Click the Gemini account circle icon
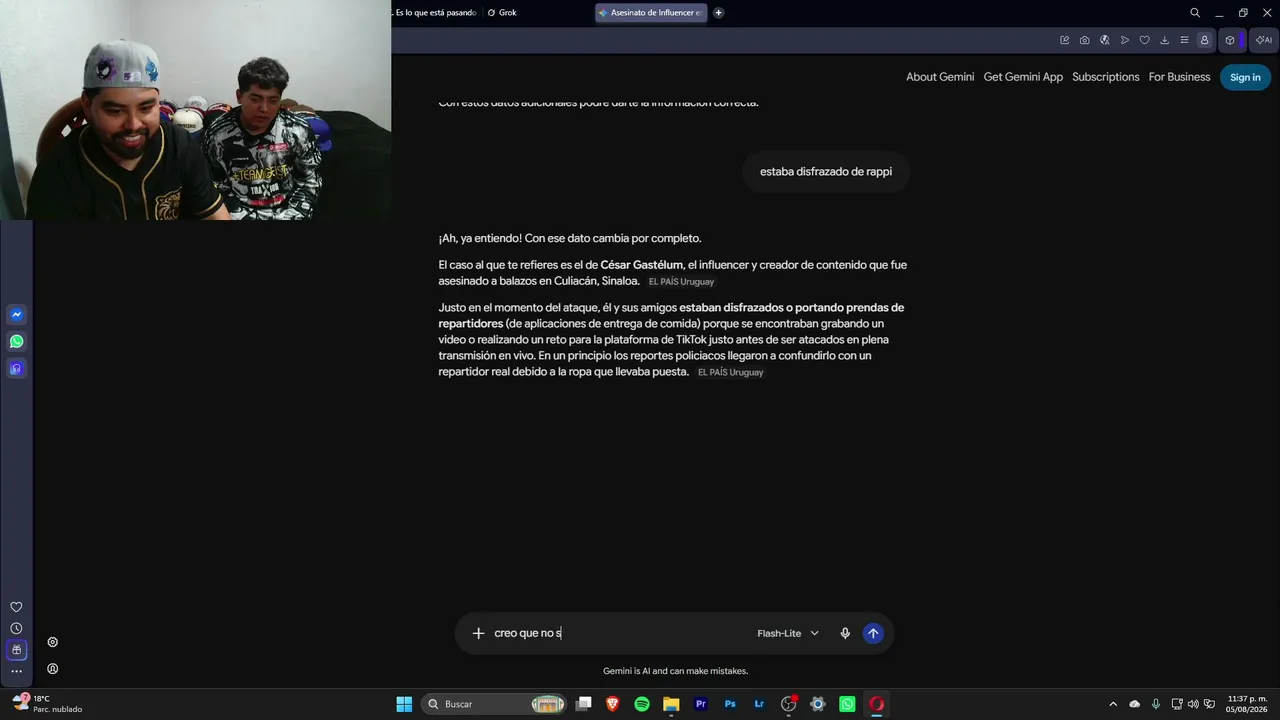 53,669
